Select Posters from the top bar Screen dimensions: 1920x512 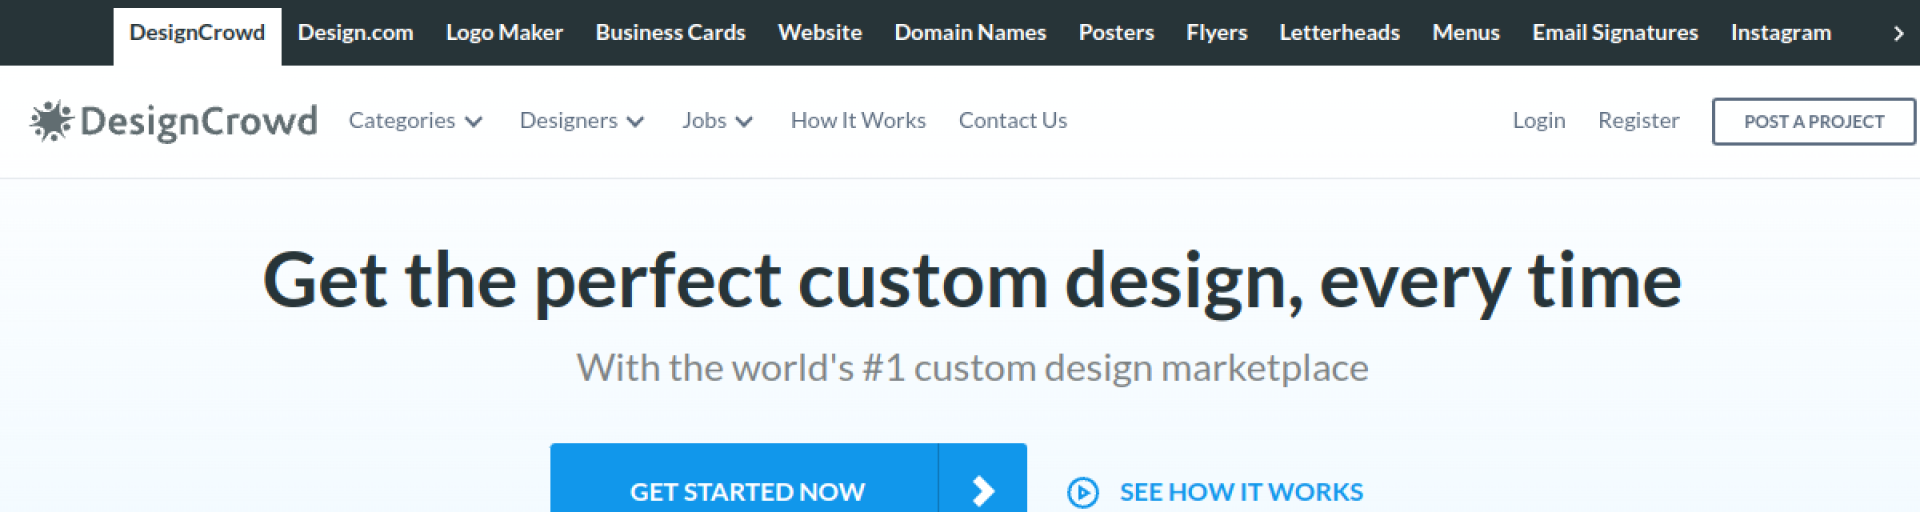click(x=1115, y=33)
